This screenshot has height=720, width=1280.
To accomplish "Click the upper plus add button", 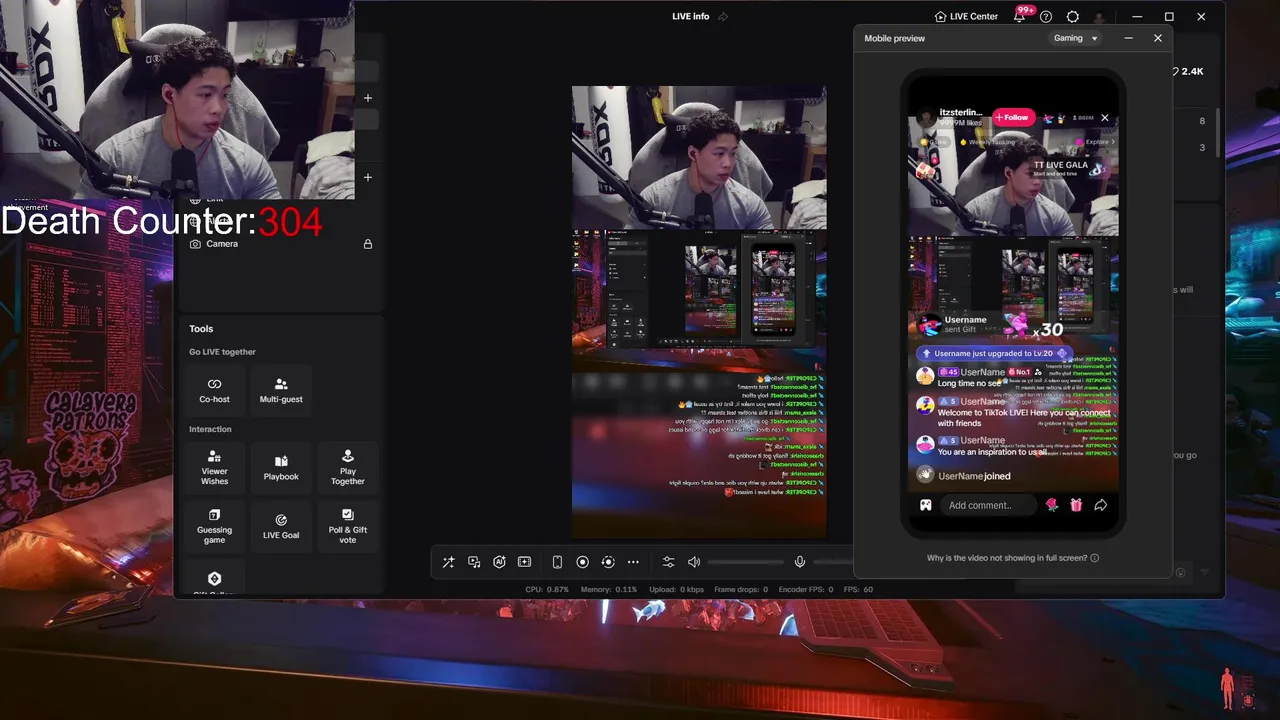I will 368,98.
